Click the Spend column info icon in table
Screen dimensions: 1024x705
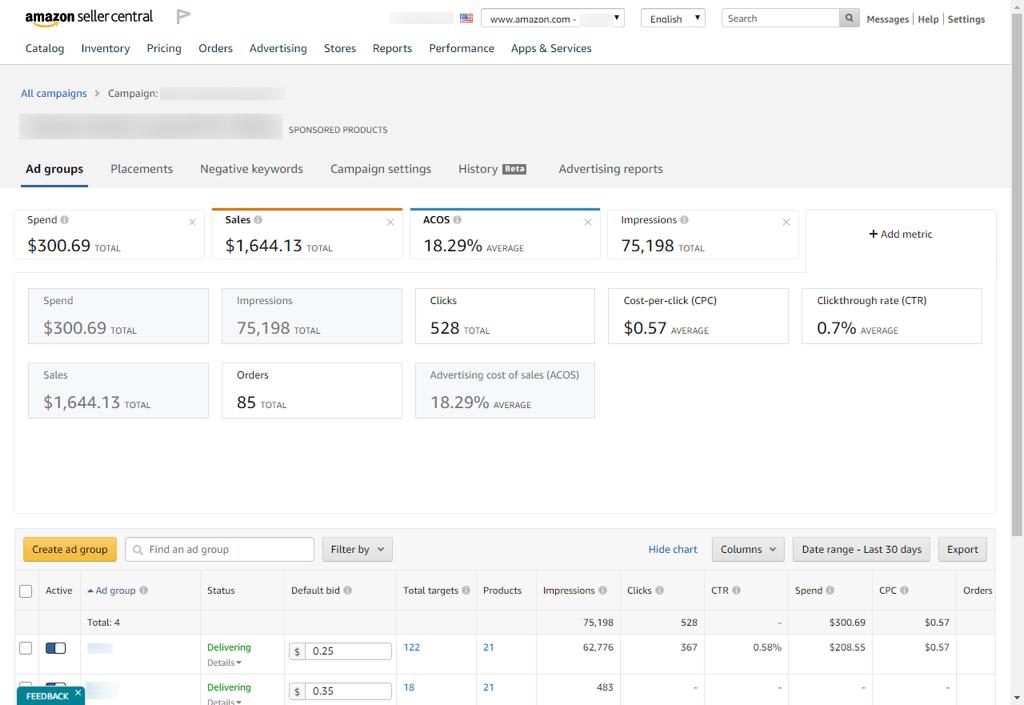[x=830, y=590]
